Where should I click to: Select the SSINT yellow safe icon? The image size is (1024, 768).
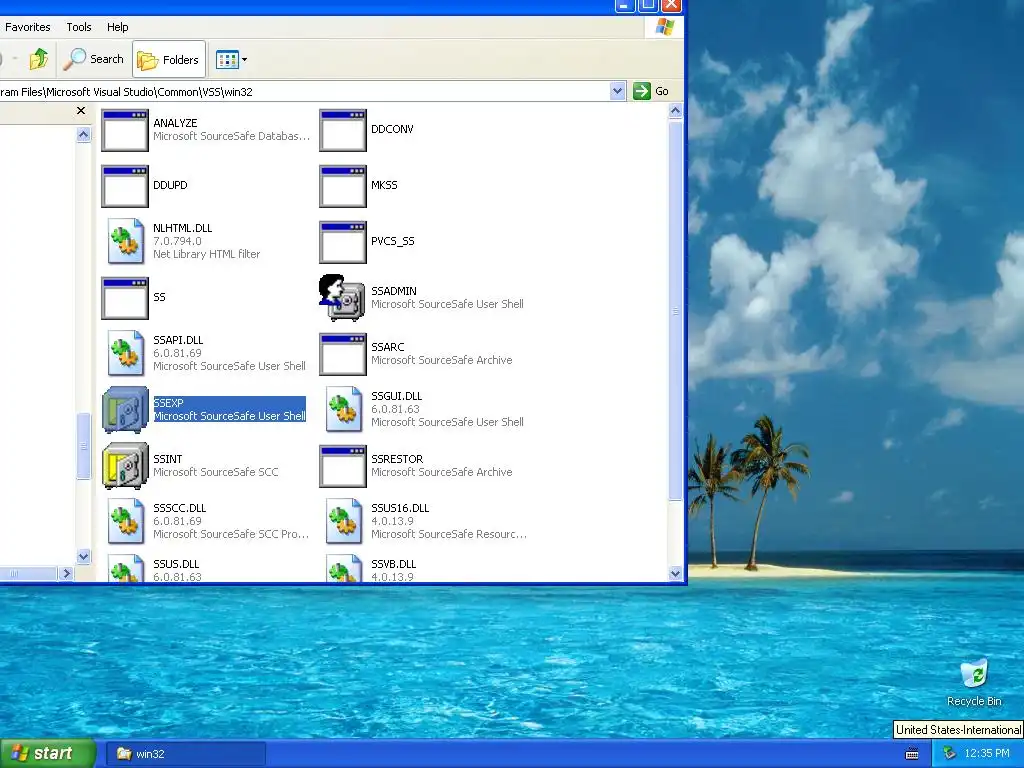125,466
